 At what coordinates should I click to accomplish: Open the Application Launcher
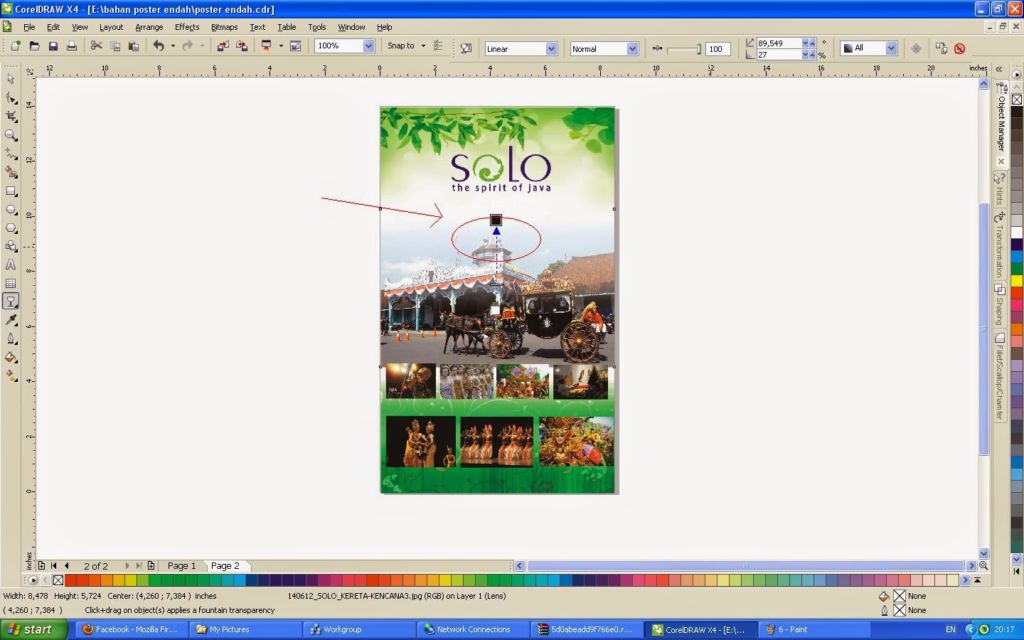click(x=266, y=46)
